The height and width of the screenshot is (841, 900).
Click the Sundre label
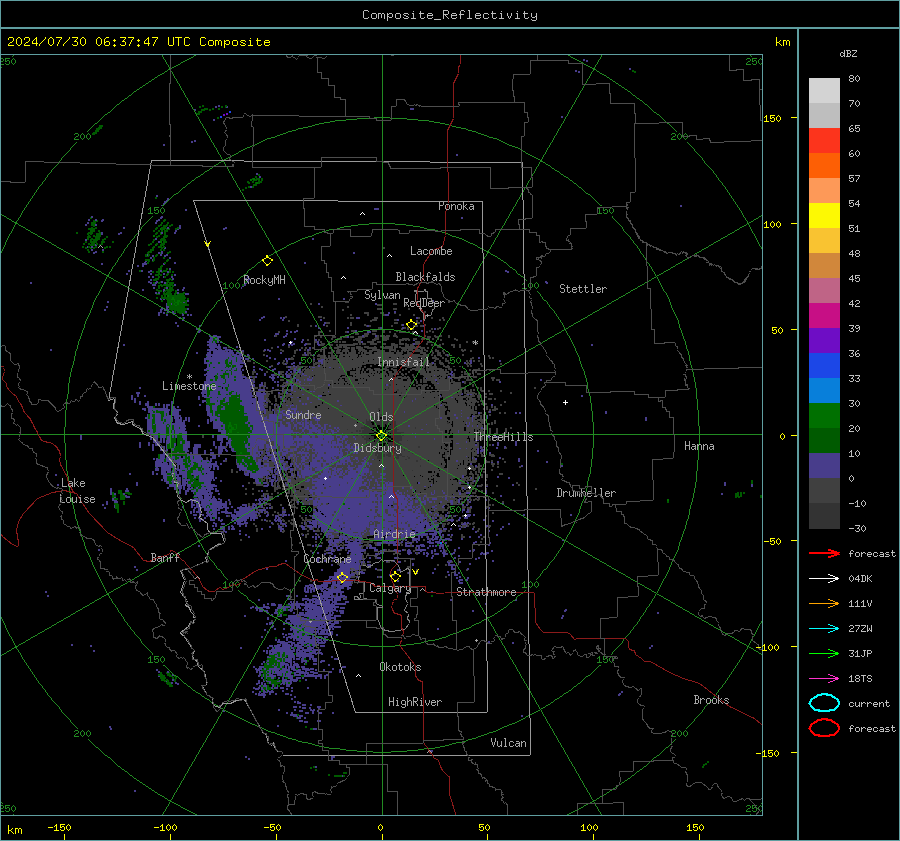pos(303,414)
